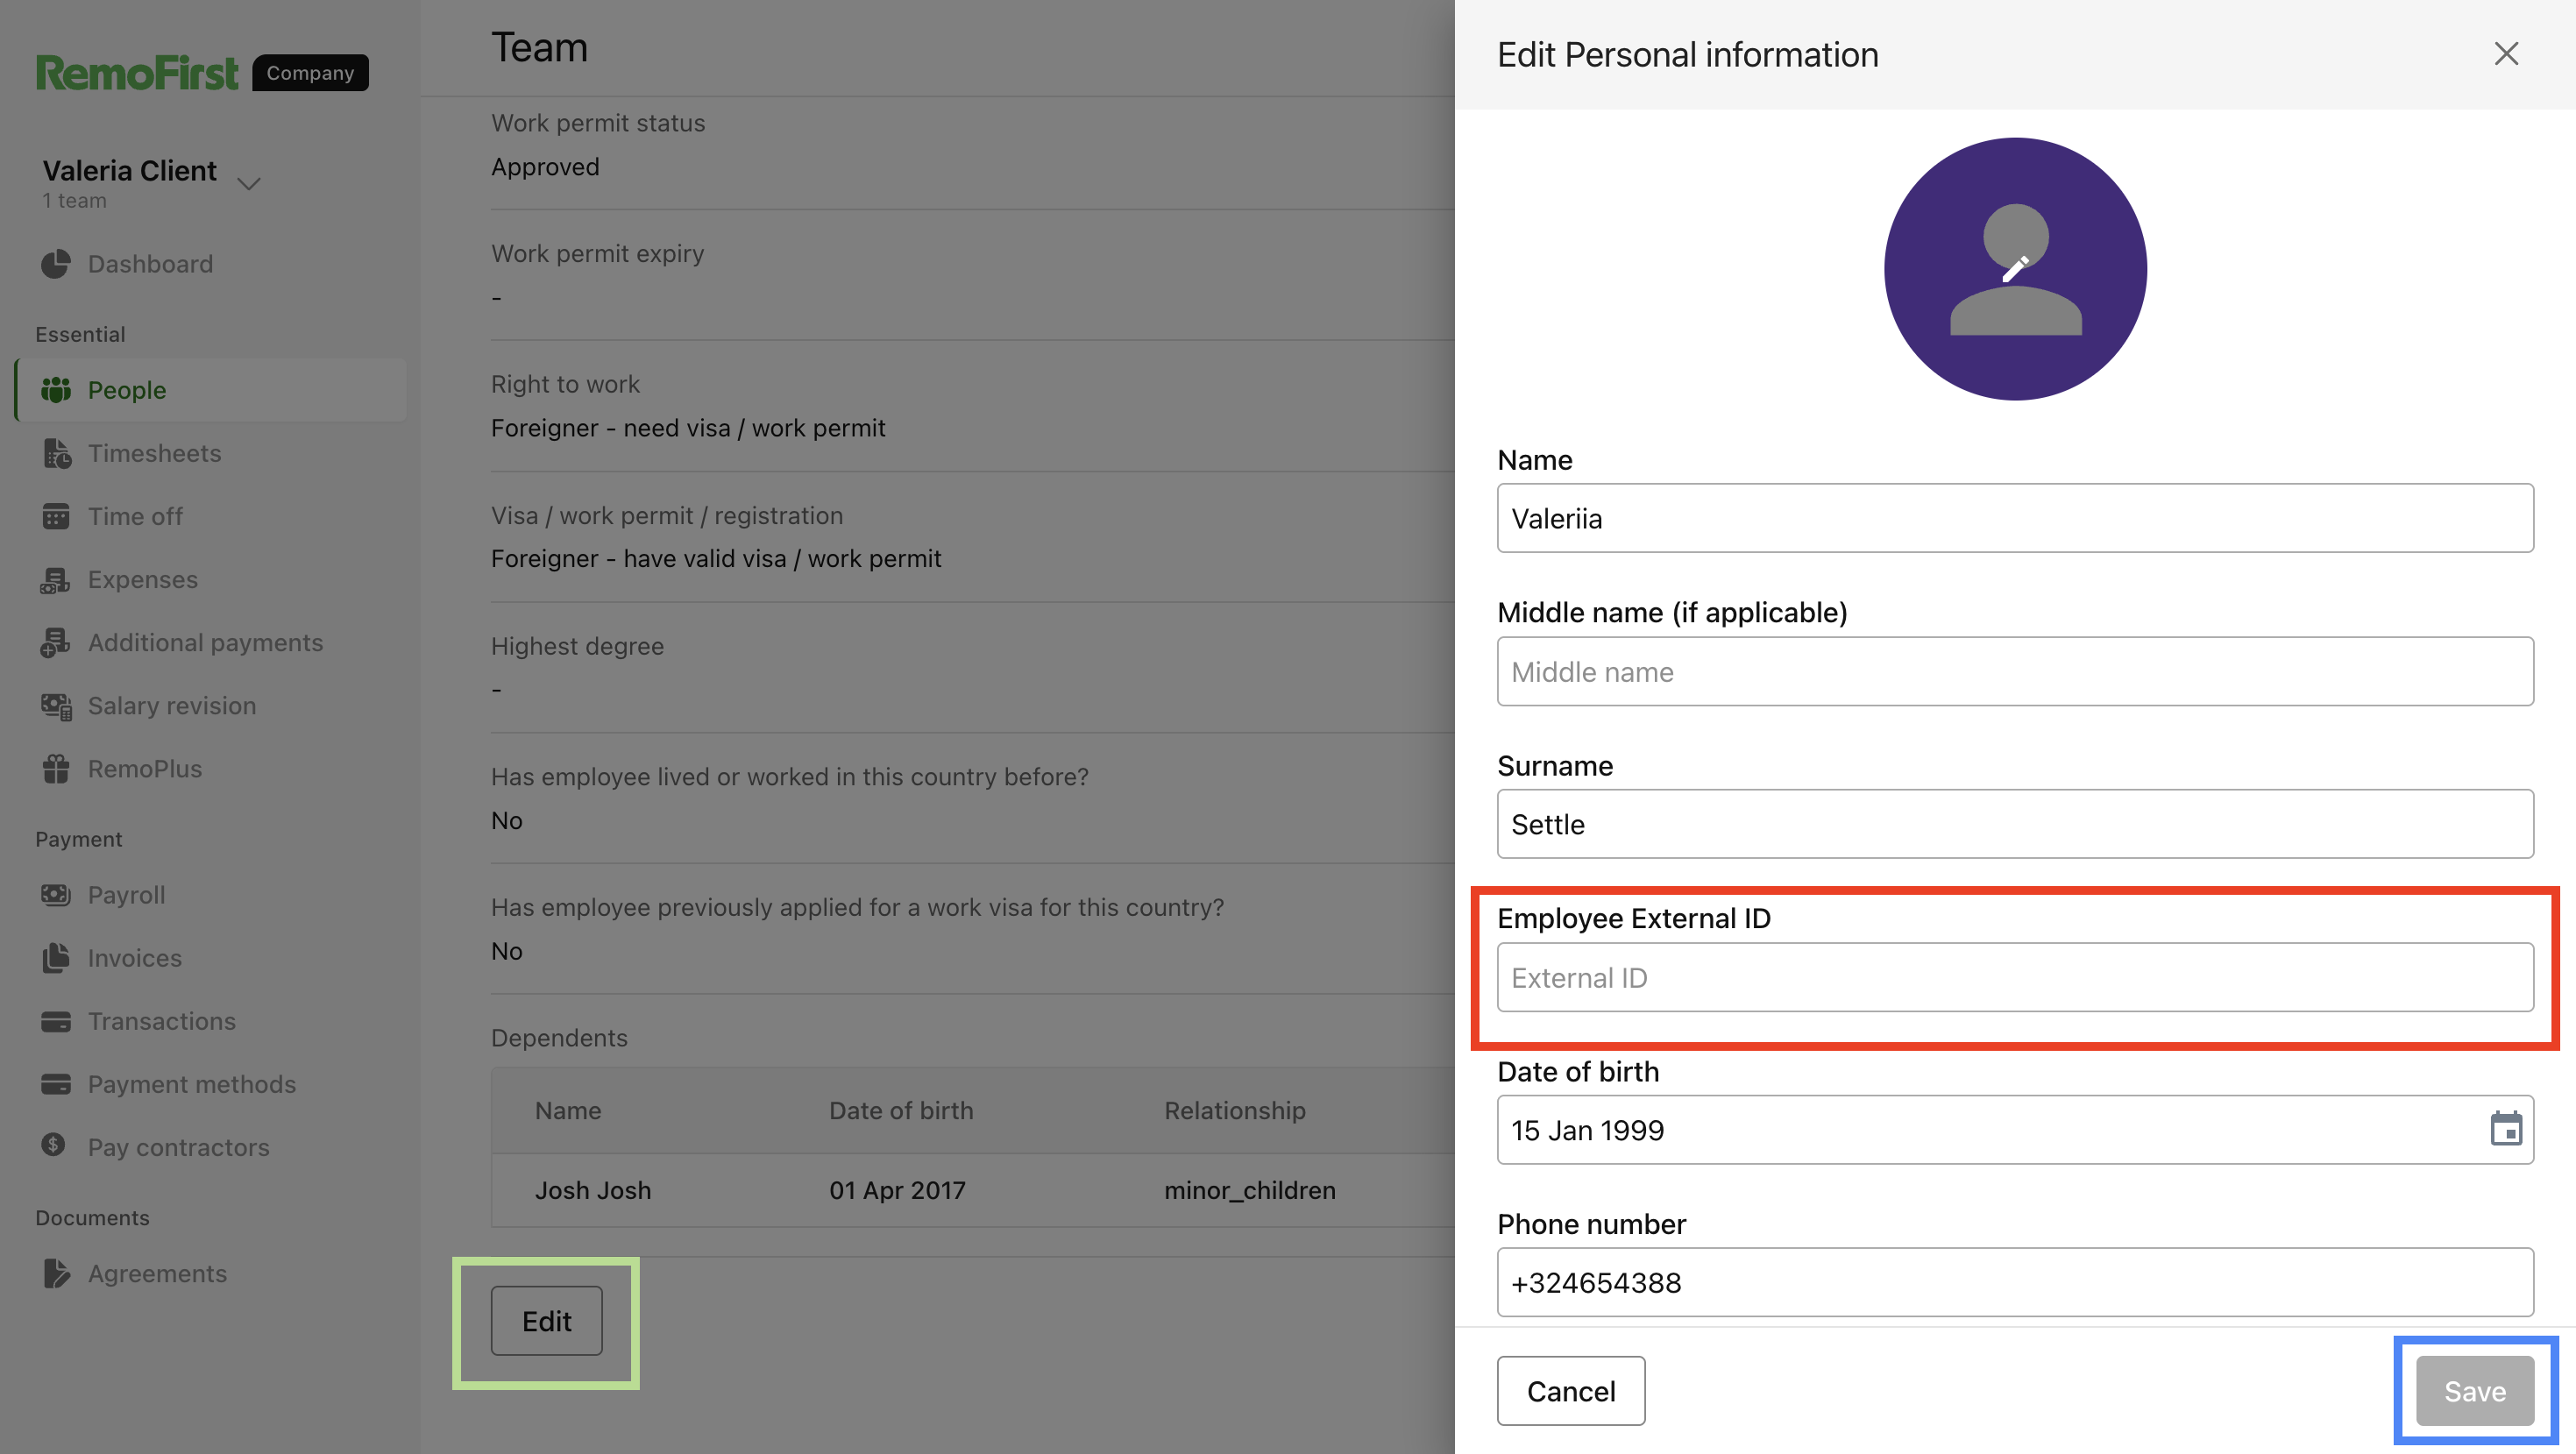Cancel the personal information edits
Image resolution: width=2576 pixels, height=1454 pixels.
1570,1391
